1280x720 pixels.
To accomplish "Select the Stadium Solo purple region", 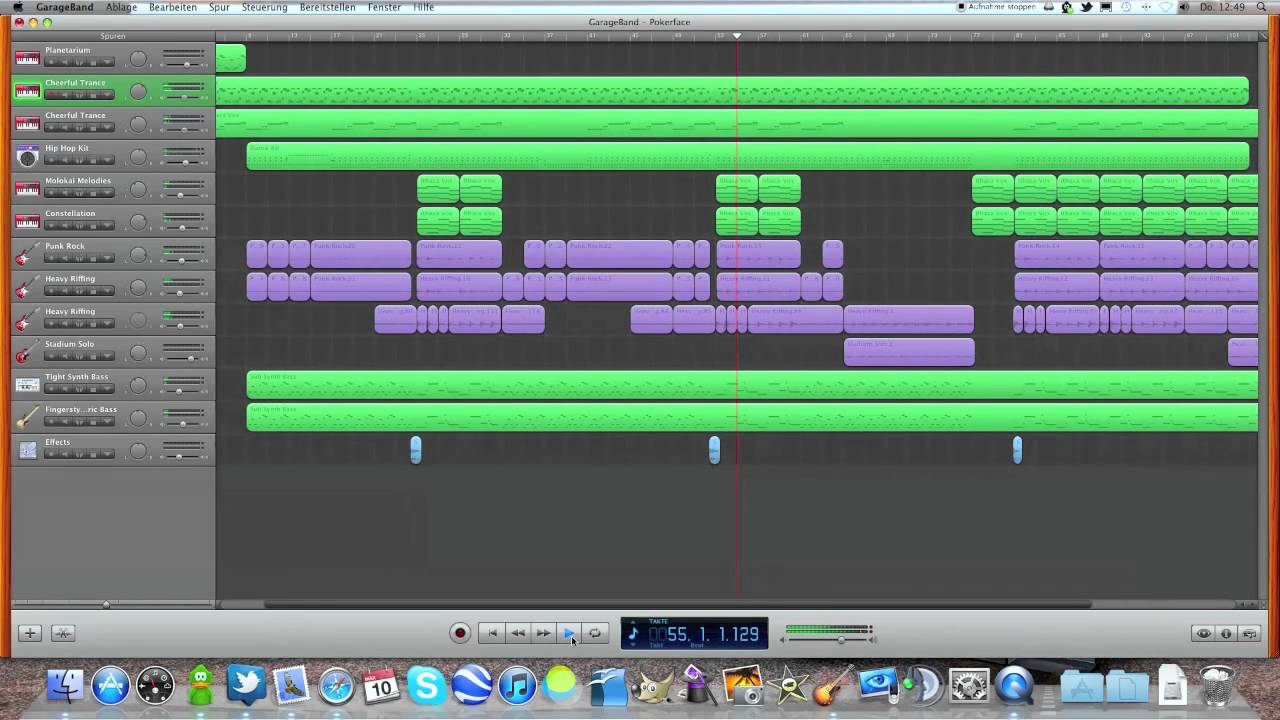I will (x=909, y=352).
